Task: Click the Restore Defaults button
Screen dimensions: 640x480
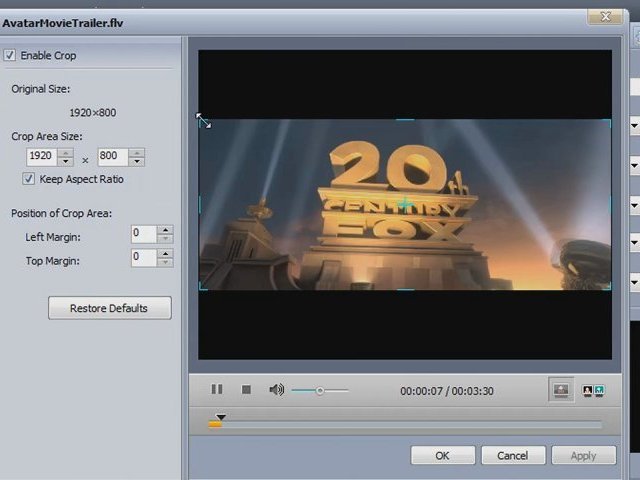Action: (109, 308)
